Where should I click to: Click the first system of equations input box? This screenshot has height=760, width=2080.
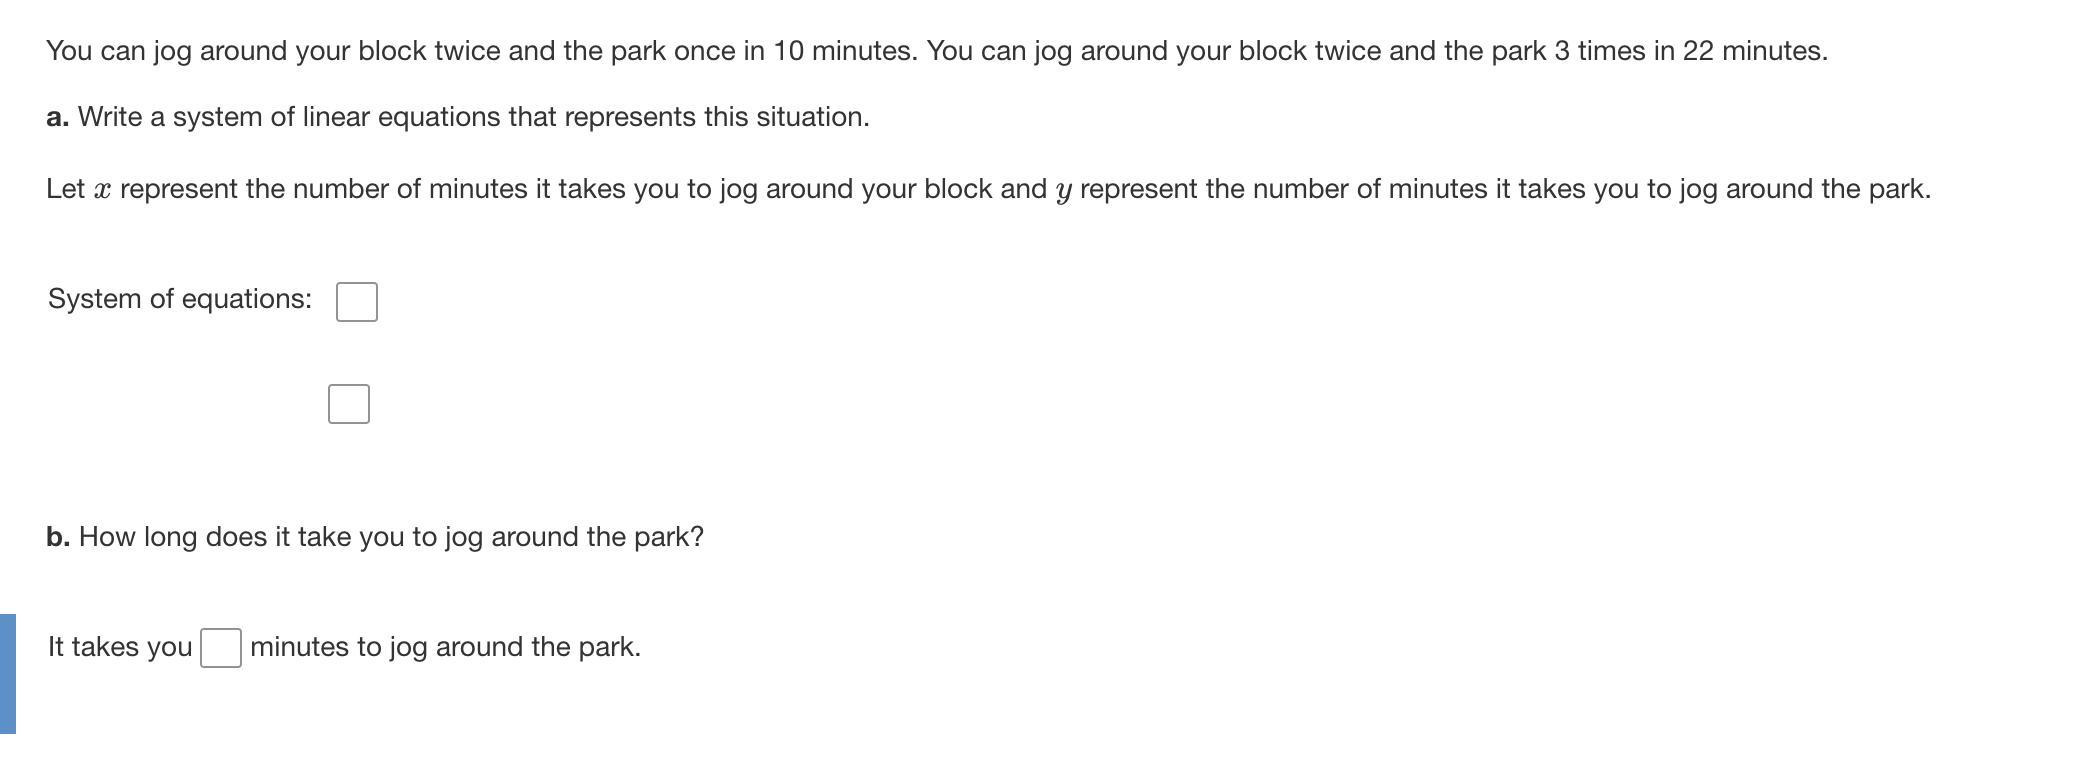(x=357, y=302)
